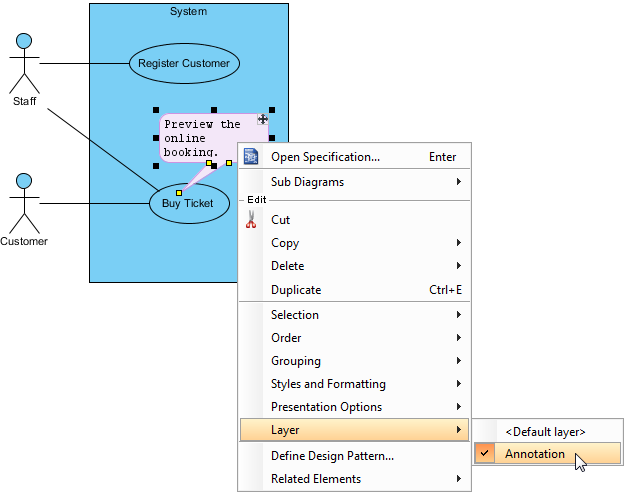The width and height of the screenshot is (626, 494).
Task: Click the 'Customer' actor label
Action: pyautogui.click(x=24, y=241)
